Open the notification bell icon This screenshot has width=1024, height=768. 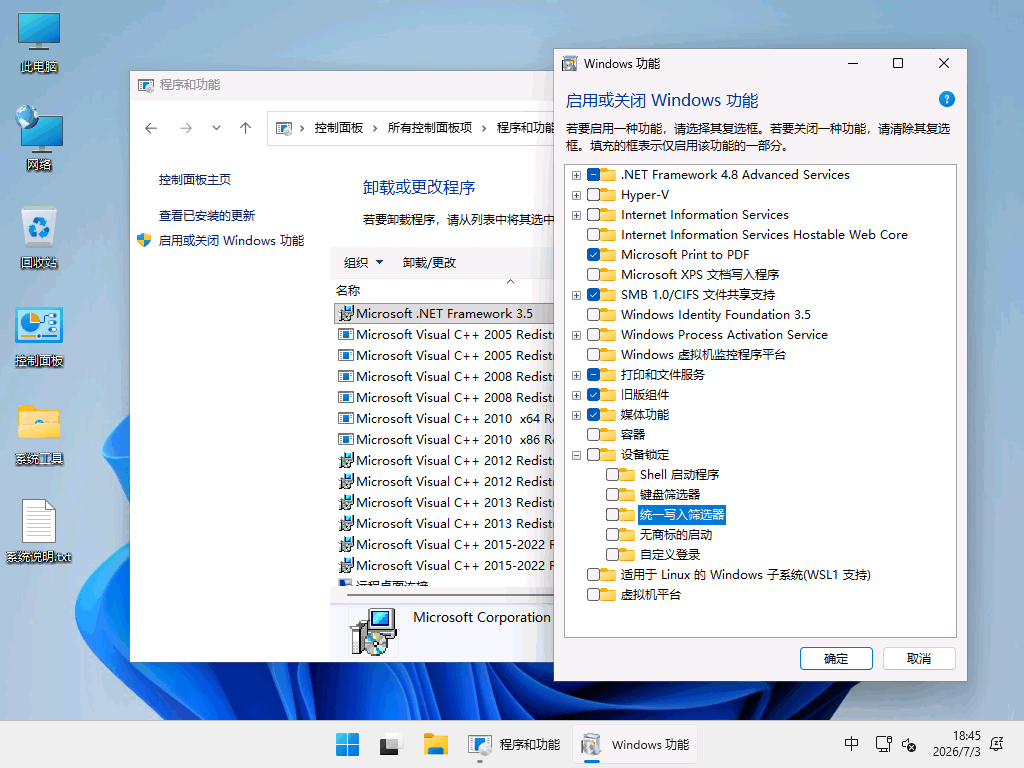click(997, 744)
